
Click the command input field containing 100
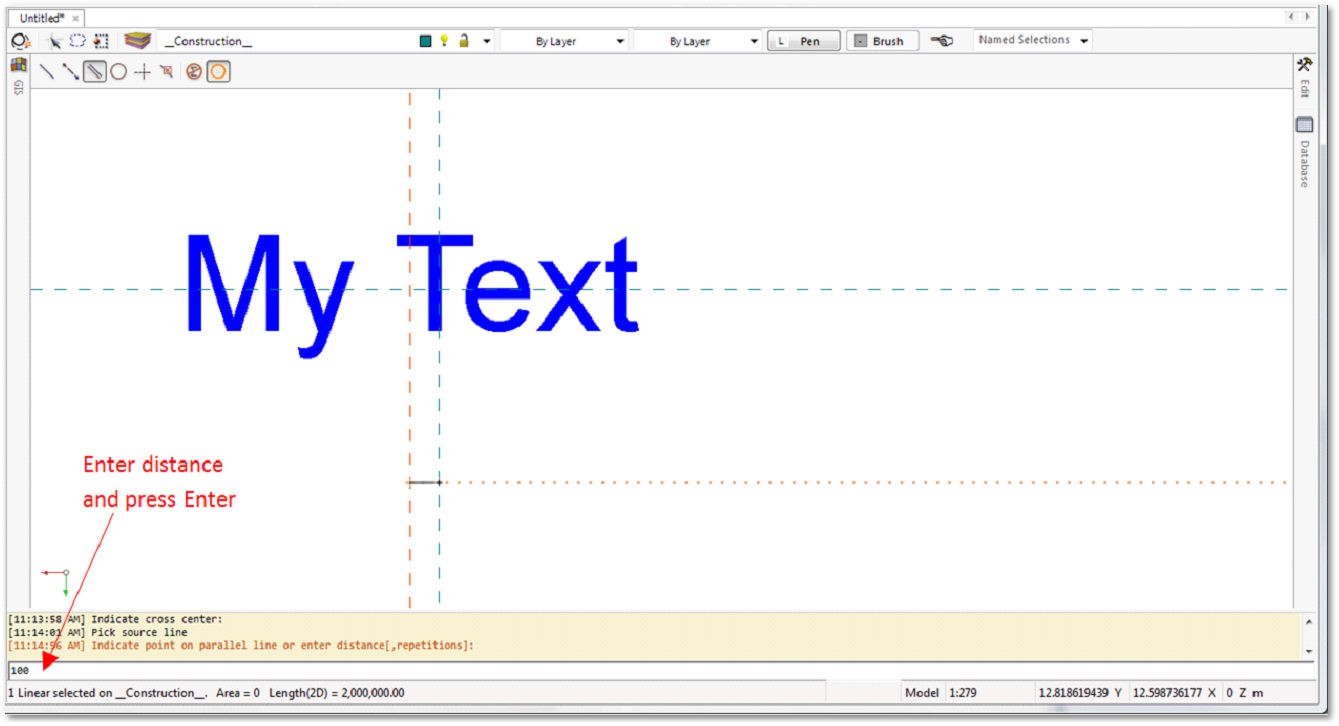coord(660,670)
